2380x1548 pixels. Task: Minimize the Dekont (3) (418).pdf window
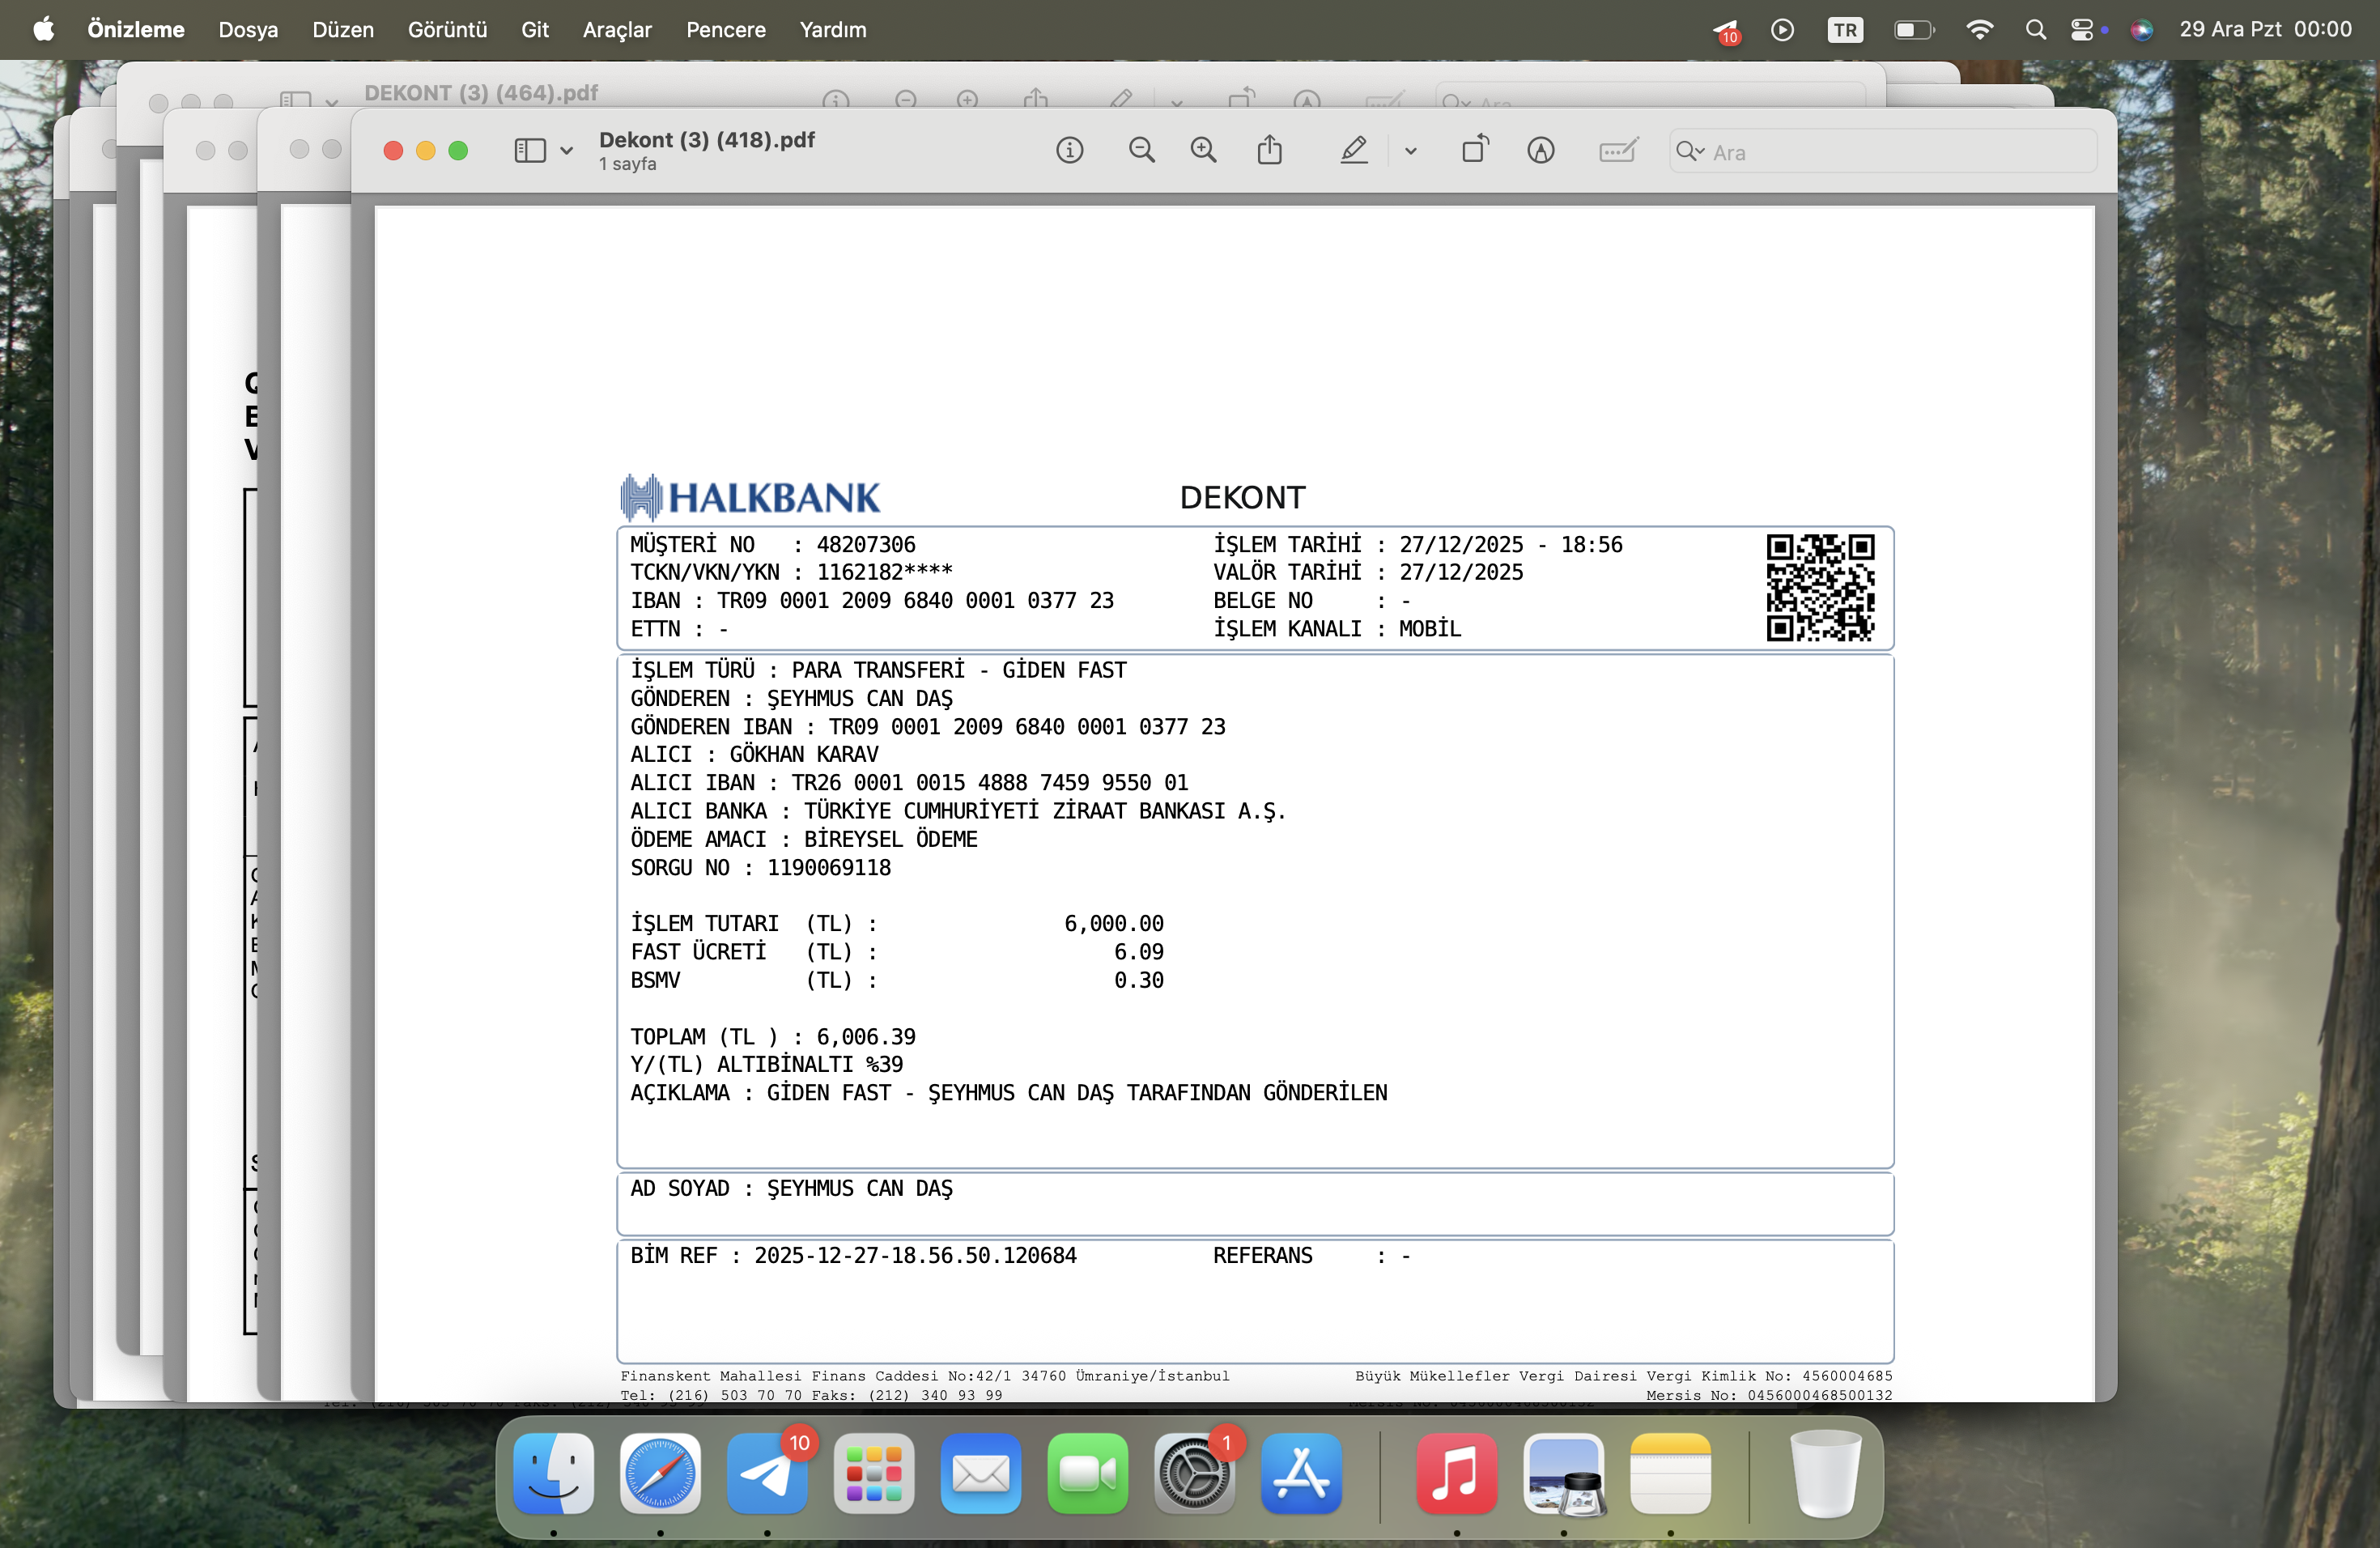(425, 151)
